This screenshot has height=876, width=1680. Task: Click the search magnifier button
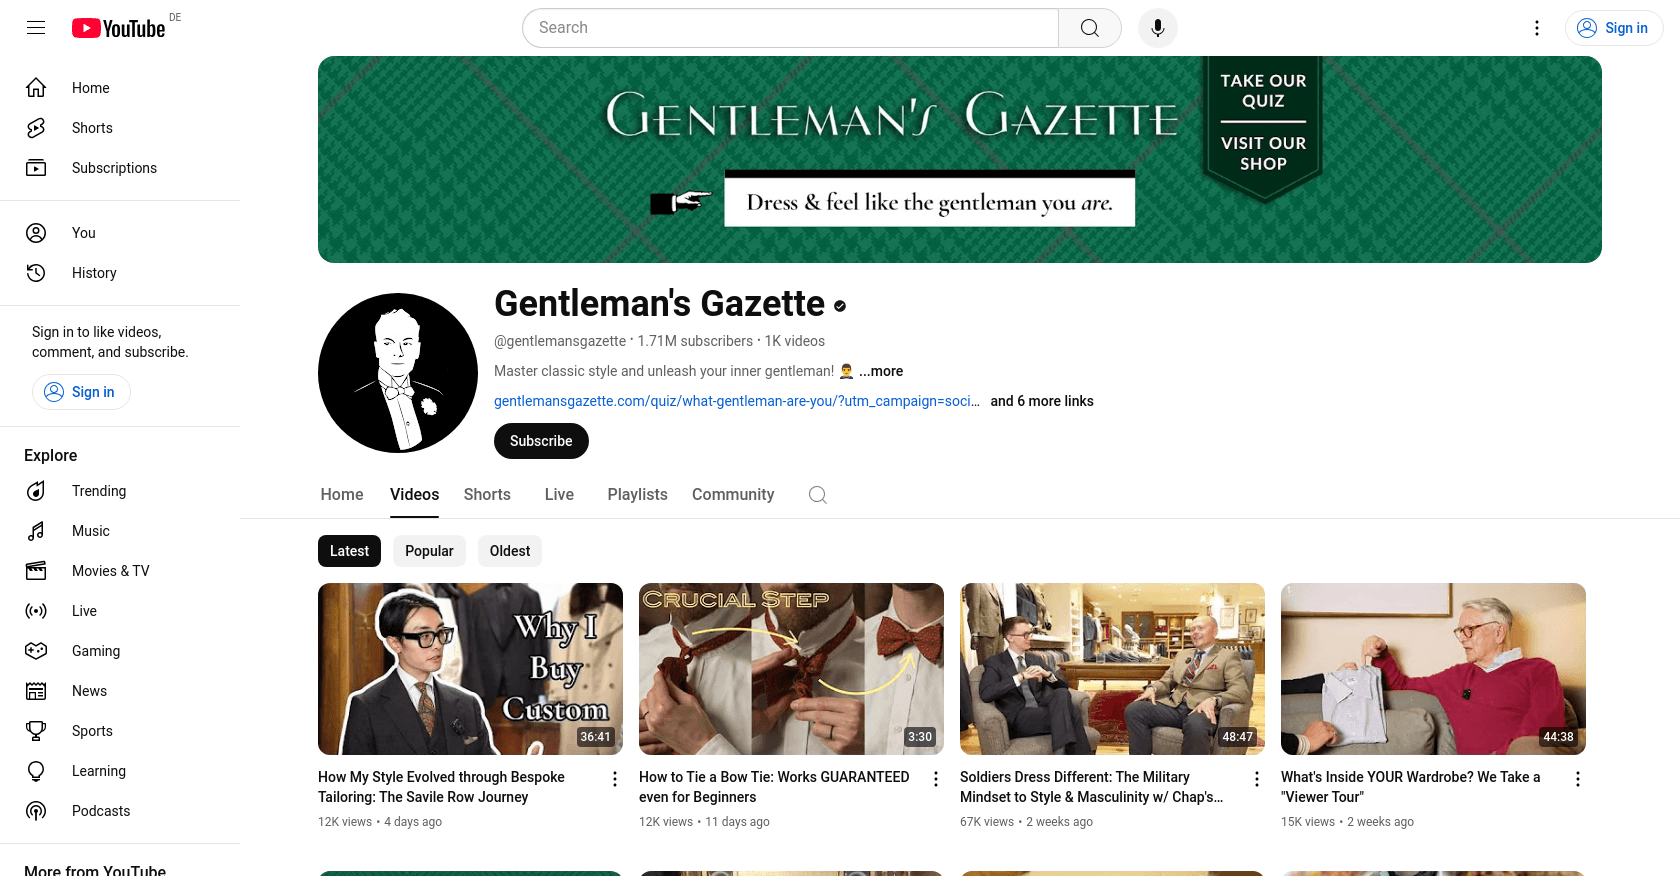coord(1090,28)
